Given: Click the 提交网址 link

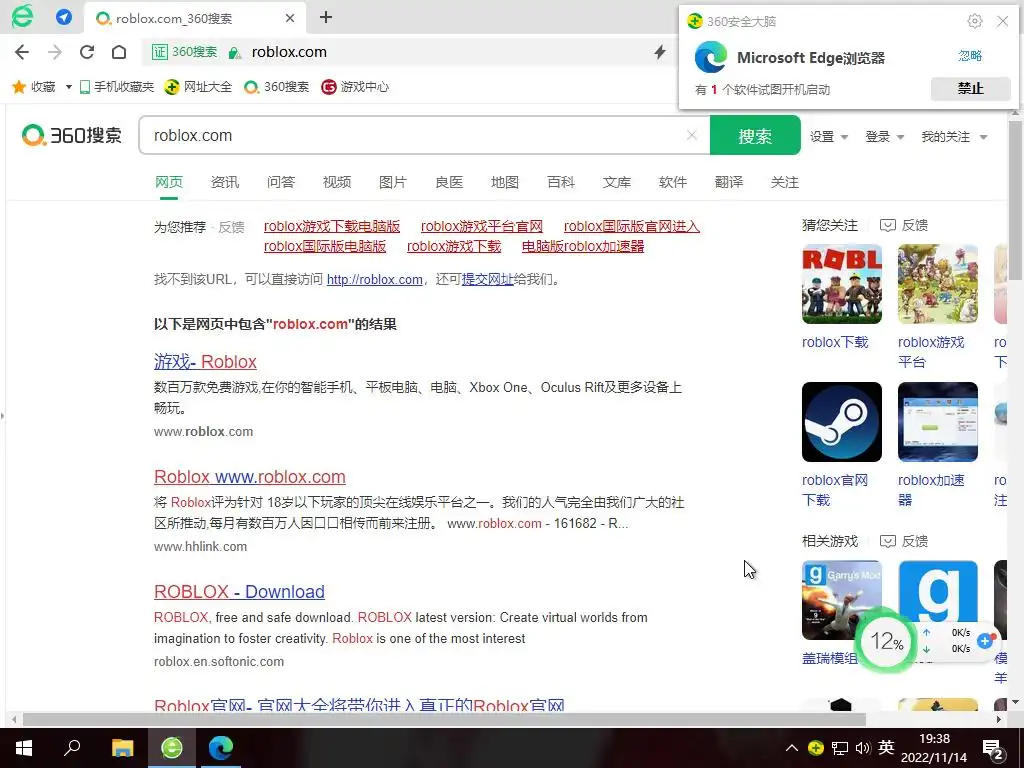Looking at the screenshot, I should click(x=487, y=280).
